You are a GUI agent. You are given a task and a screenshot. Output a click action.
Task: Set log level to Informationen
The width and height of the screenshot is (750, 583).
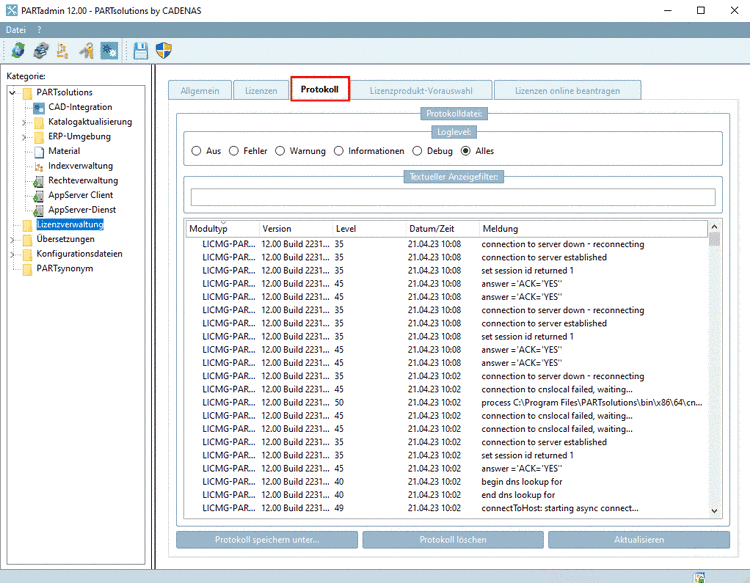pyautogui.click(x=339, y=151)
